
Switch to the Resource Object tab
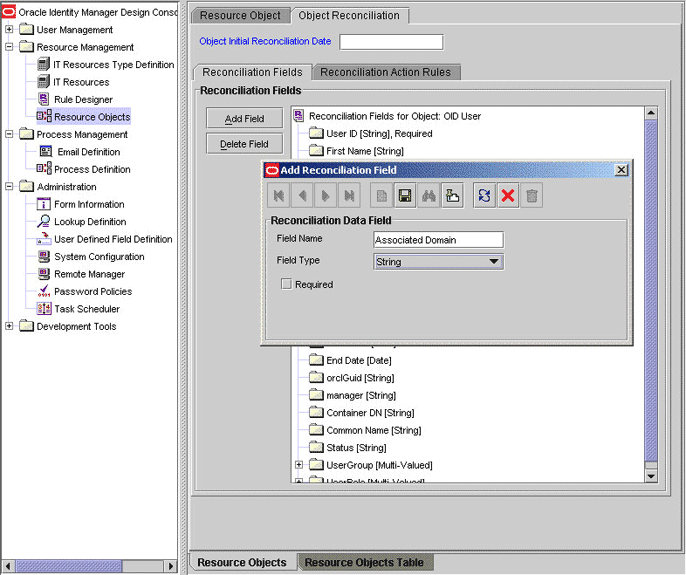click(240, 15)
